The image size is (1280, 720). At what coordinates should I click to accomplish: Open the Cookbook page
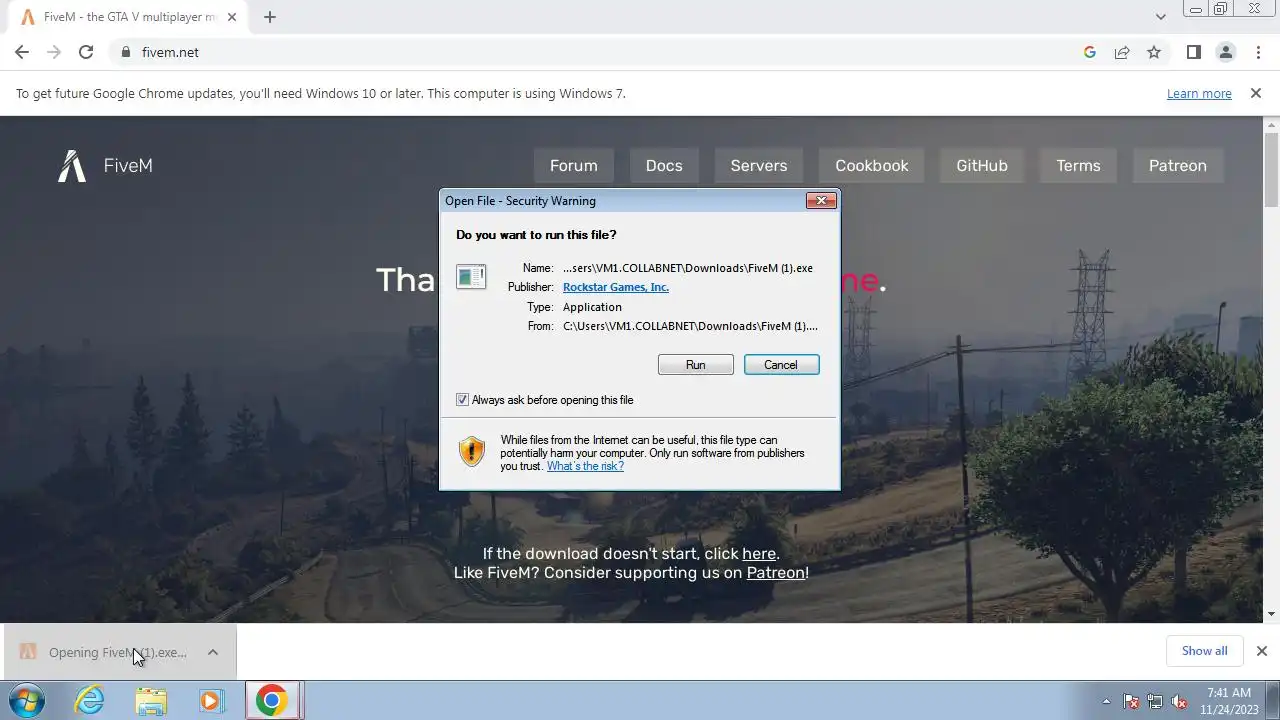[872, 166]
